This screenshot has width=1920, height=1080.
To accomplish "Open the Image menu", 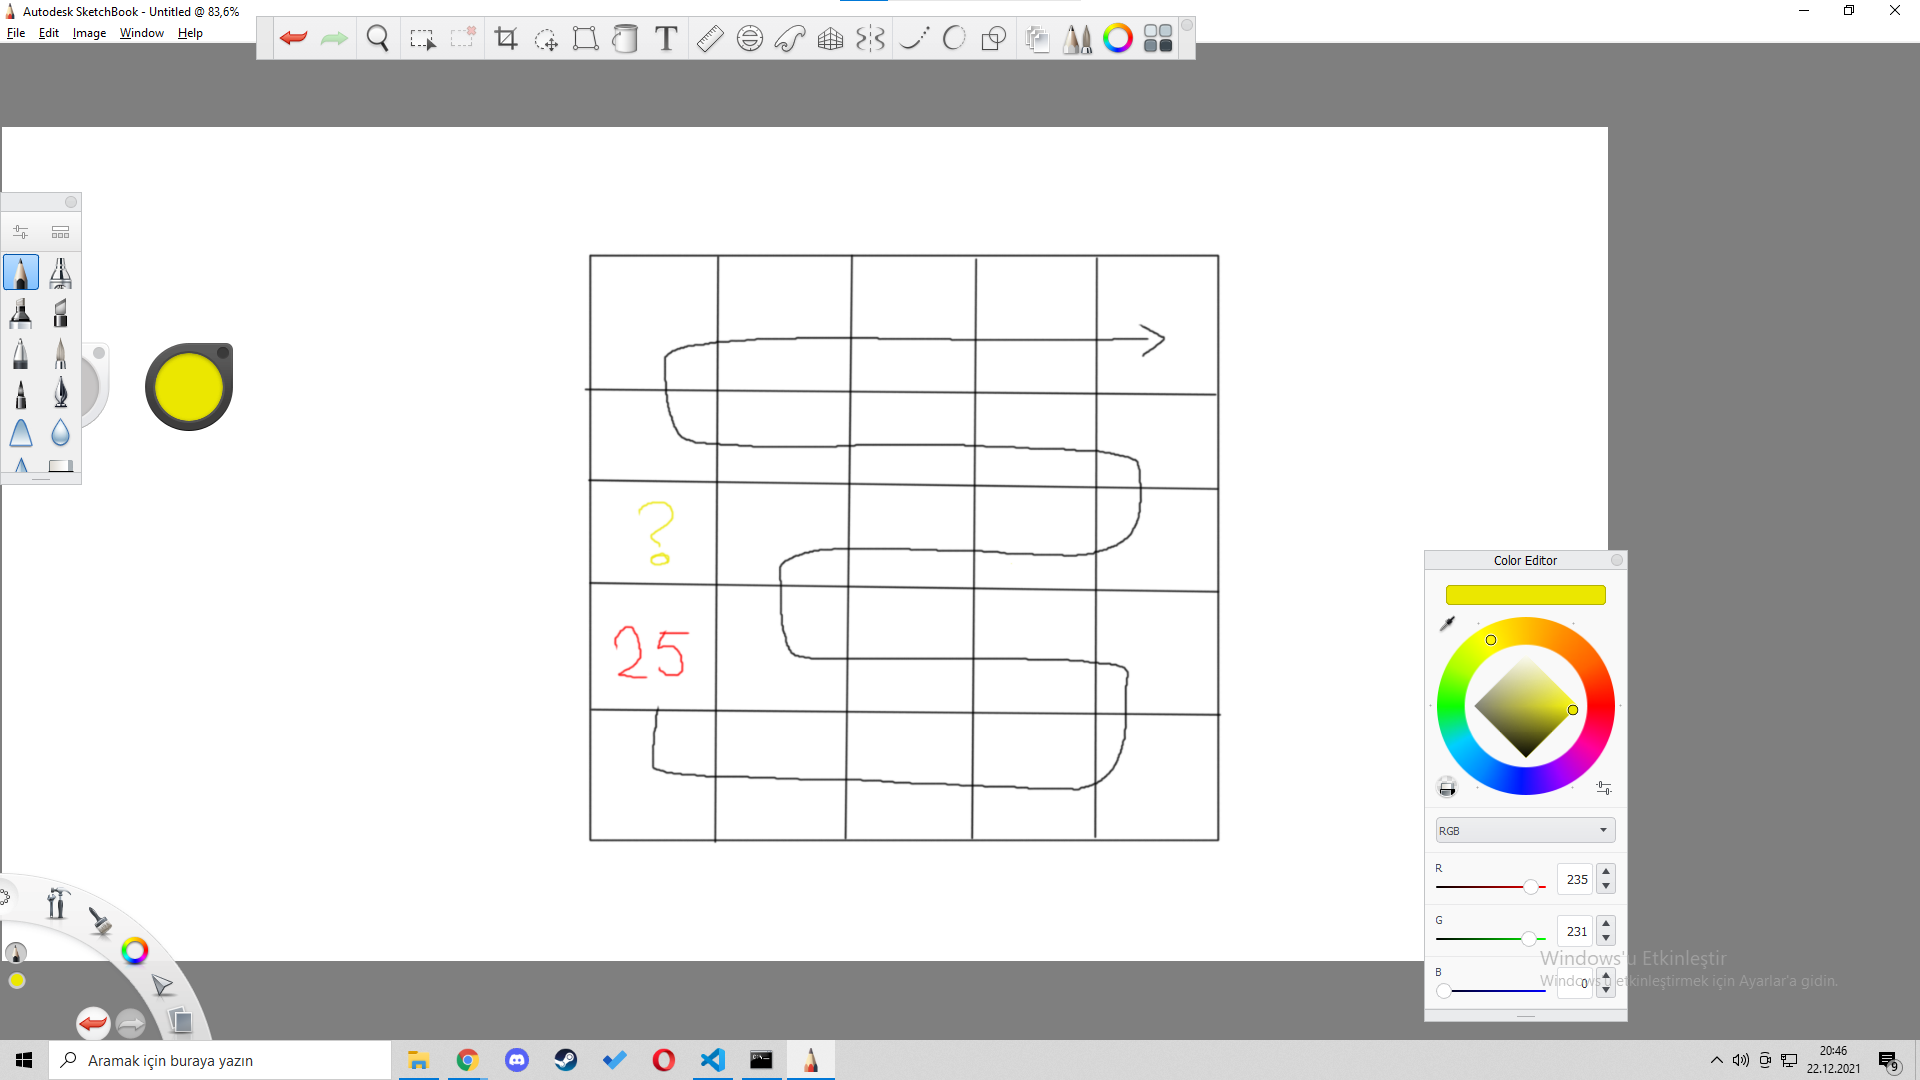I will tap(89, 33).
